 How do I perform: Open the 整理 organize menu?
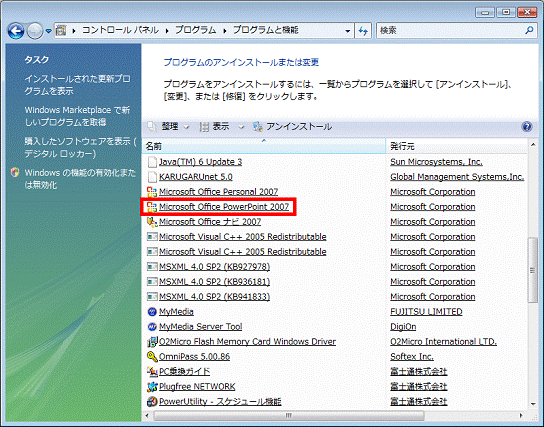(169, 127)
